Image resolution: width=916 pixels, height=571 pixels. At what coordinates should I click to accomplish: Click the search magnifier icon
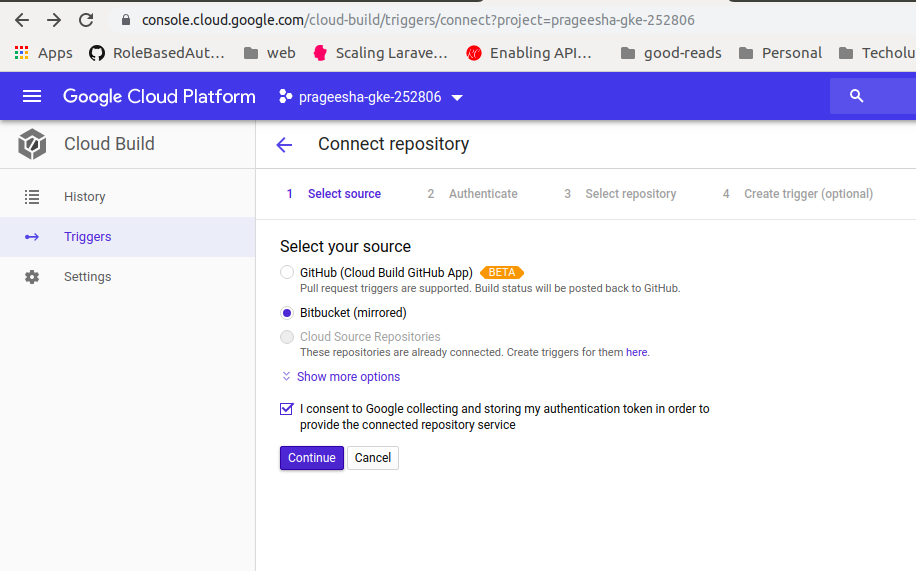[856, 96]
